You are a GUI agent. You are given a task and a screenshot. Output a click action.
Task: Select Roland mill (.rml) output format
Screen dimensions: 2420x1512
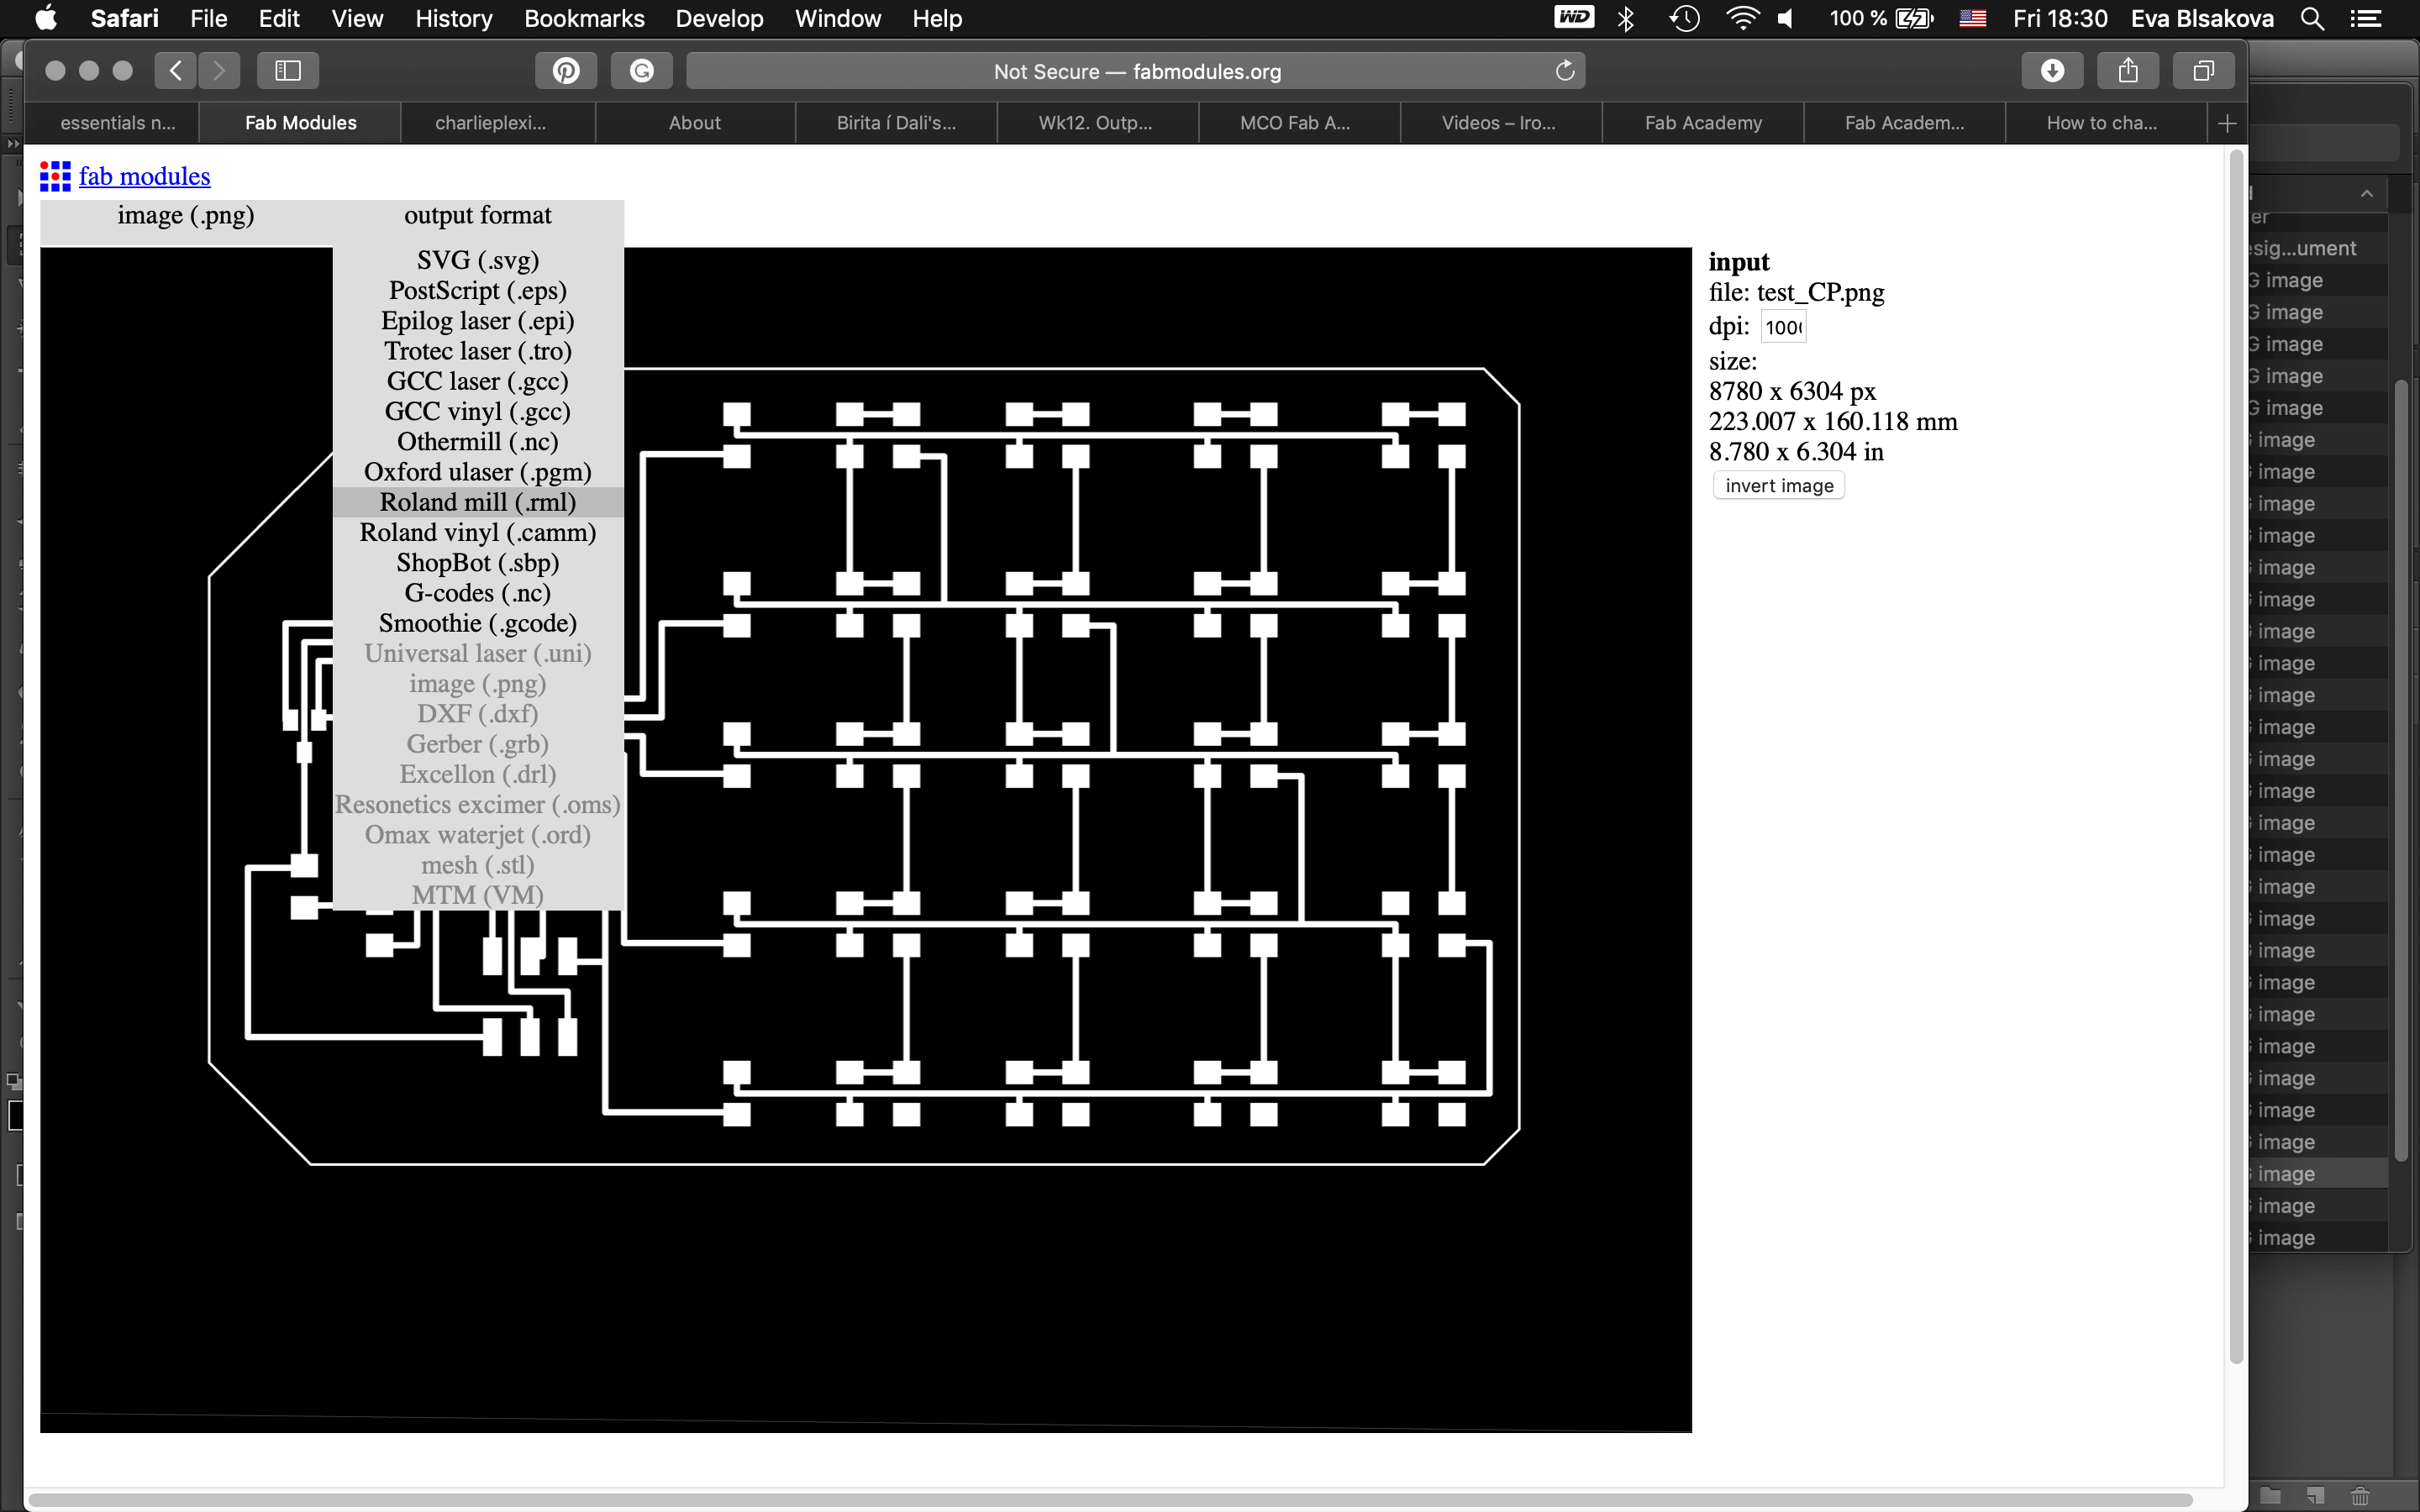click(x=477, y=502)
